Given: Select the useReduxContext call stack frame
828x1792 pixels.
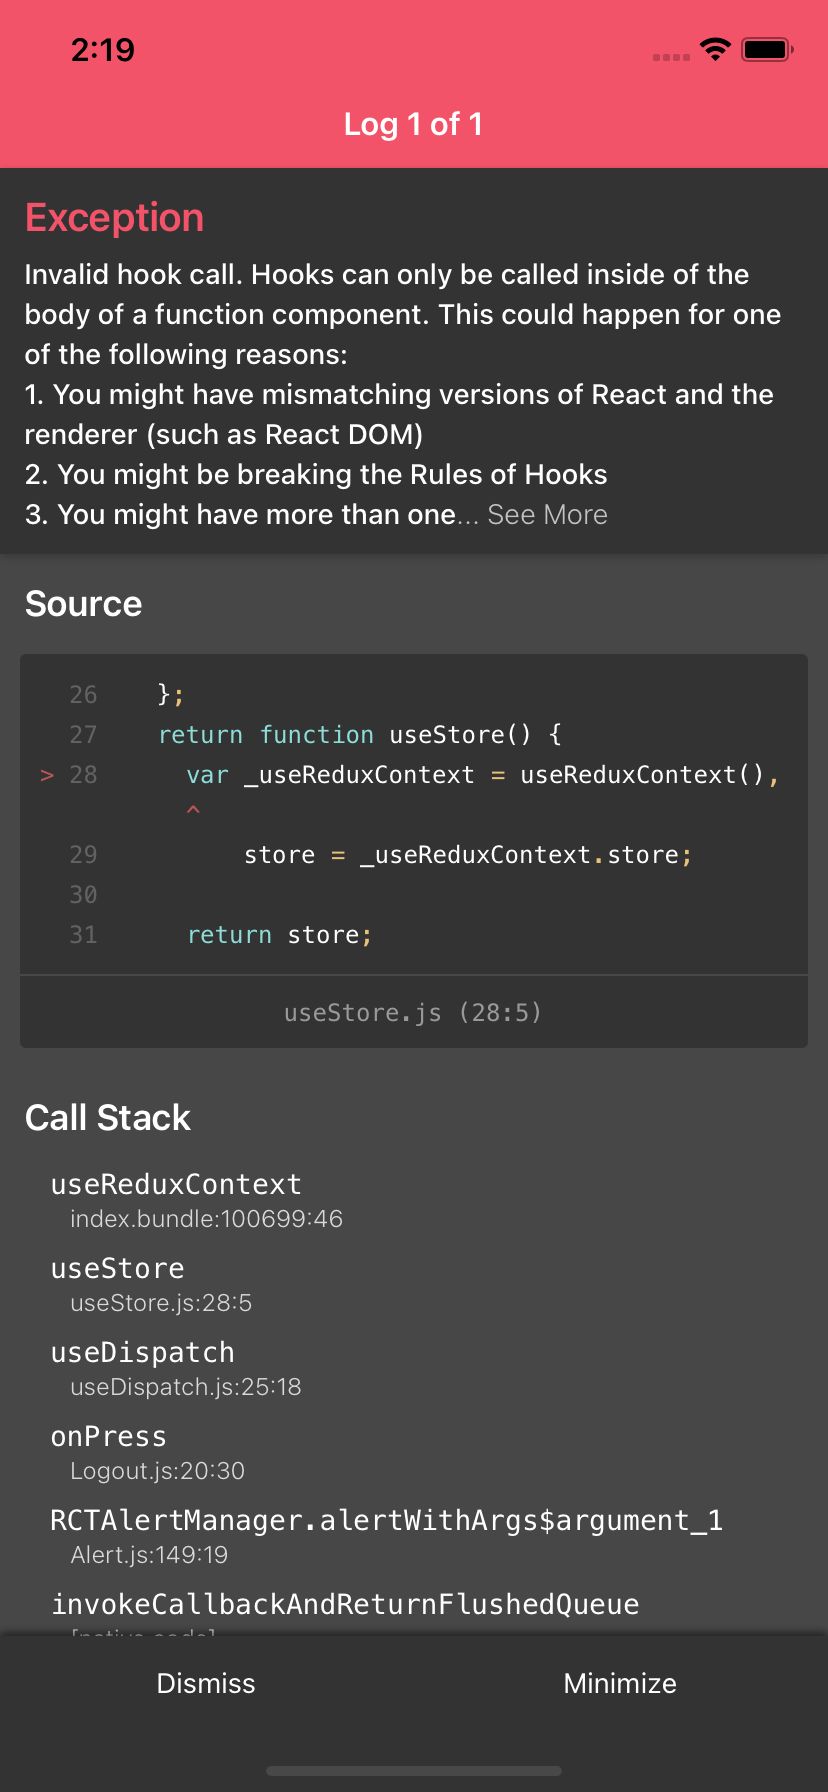Looking at the screenshot, I should (176, 1198).
